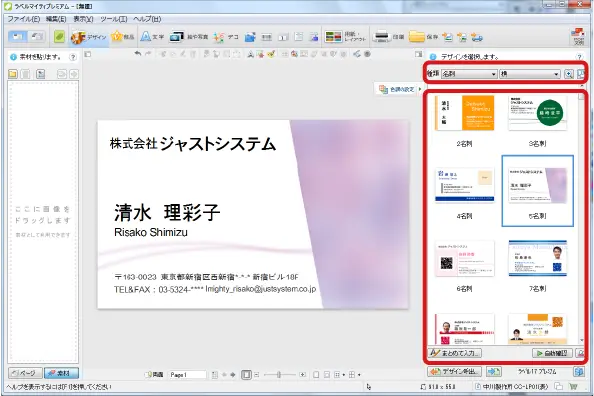Select the 文字 text tool

point(152,37)
